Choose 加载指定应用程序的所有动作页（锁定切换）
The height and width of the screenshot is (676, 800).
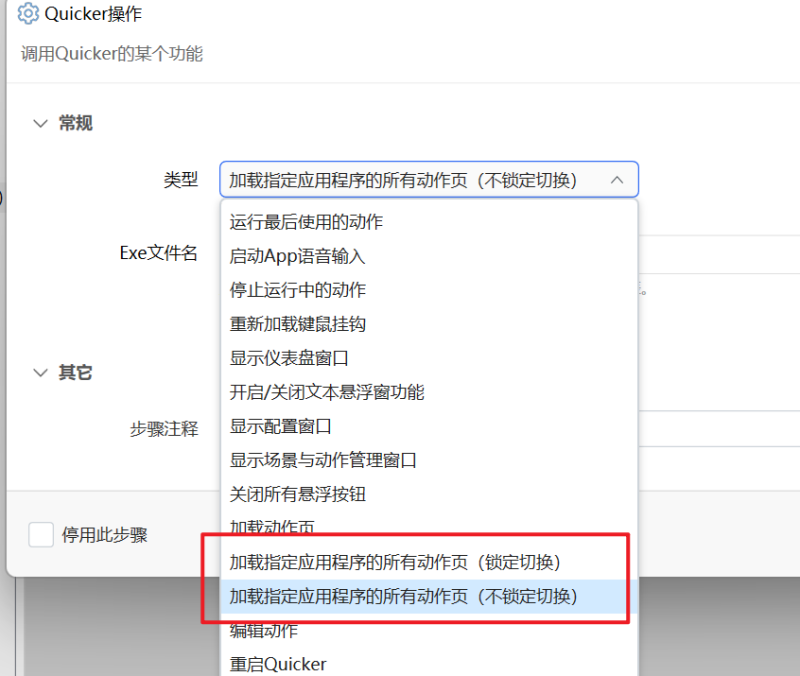click(429, 562)
